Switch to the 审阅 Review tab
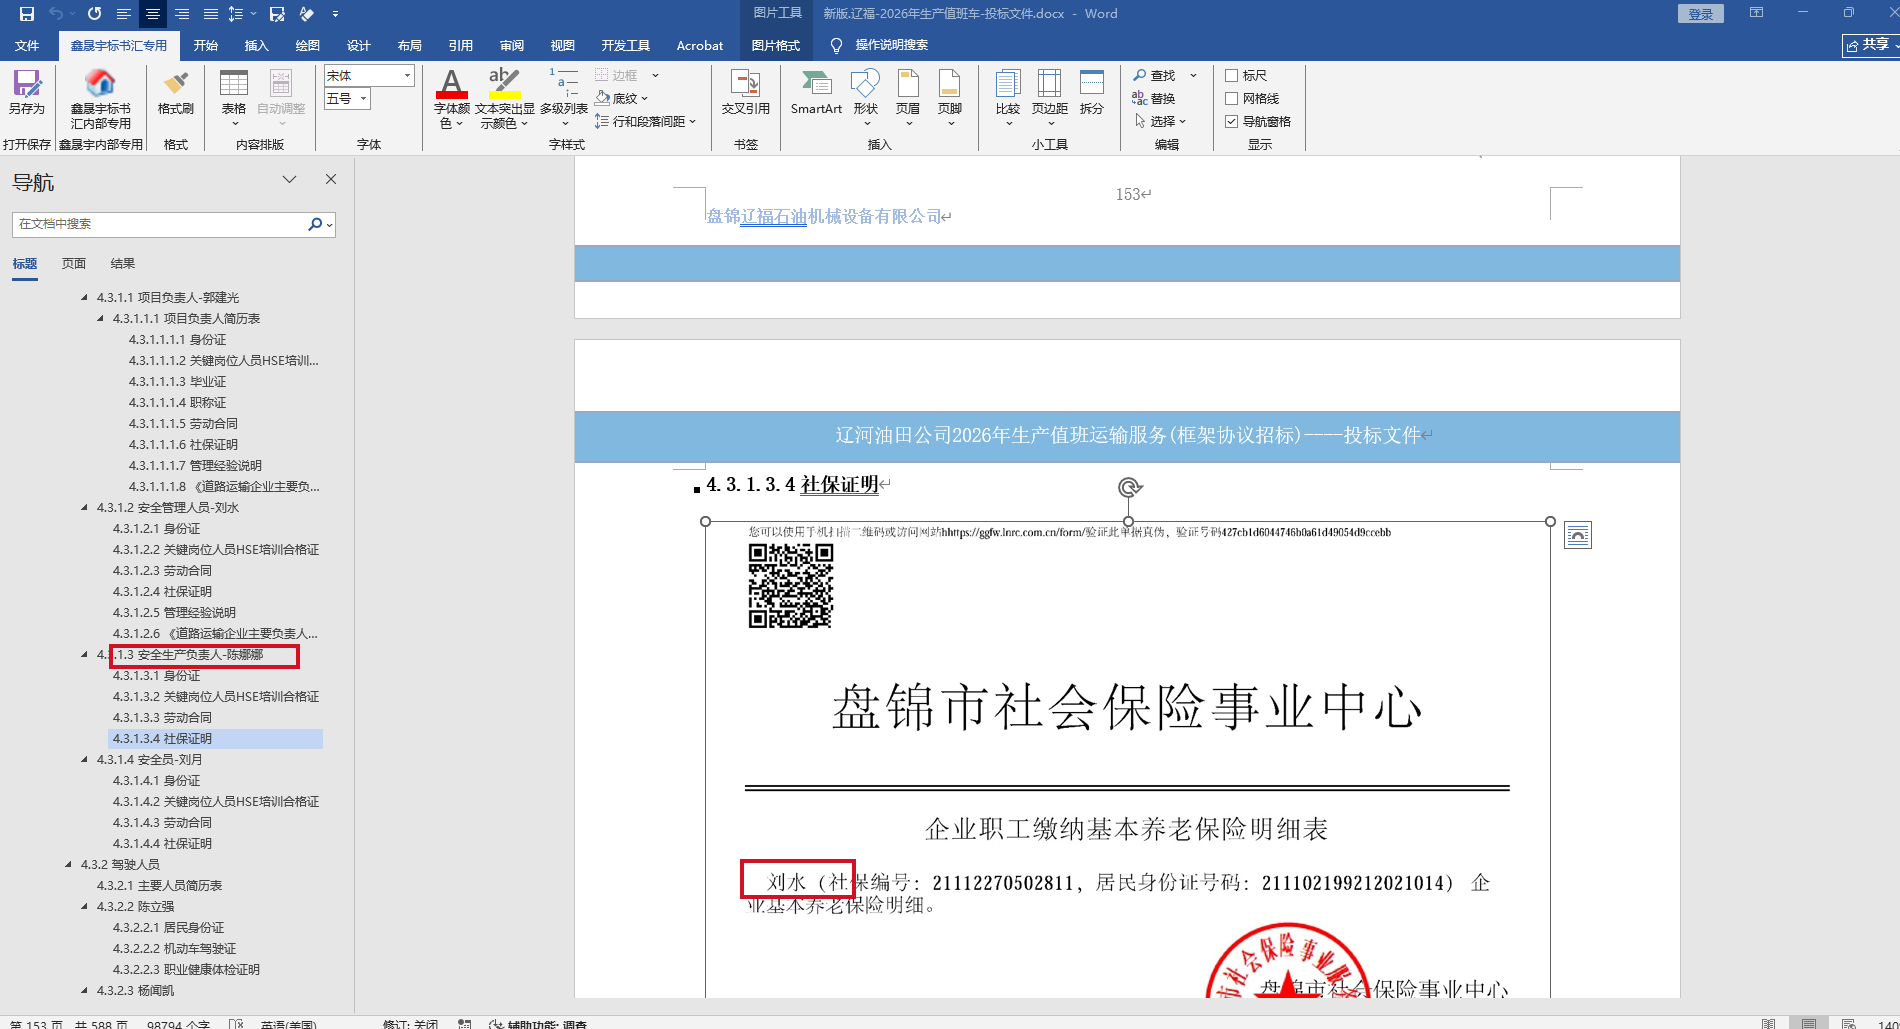The height and width of the screenshot is (1029, 1900). (511, 45)
